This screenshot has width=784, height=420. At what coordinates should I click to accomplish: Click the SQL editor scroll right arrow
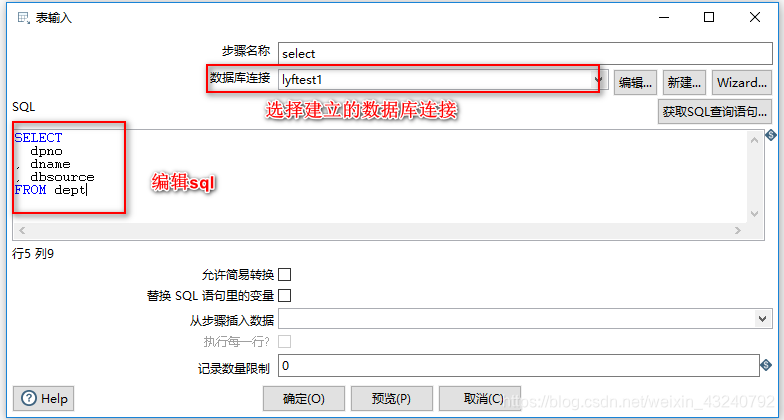(738, 230)
